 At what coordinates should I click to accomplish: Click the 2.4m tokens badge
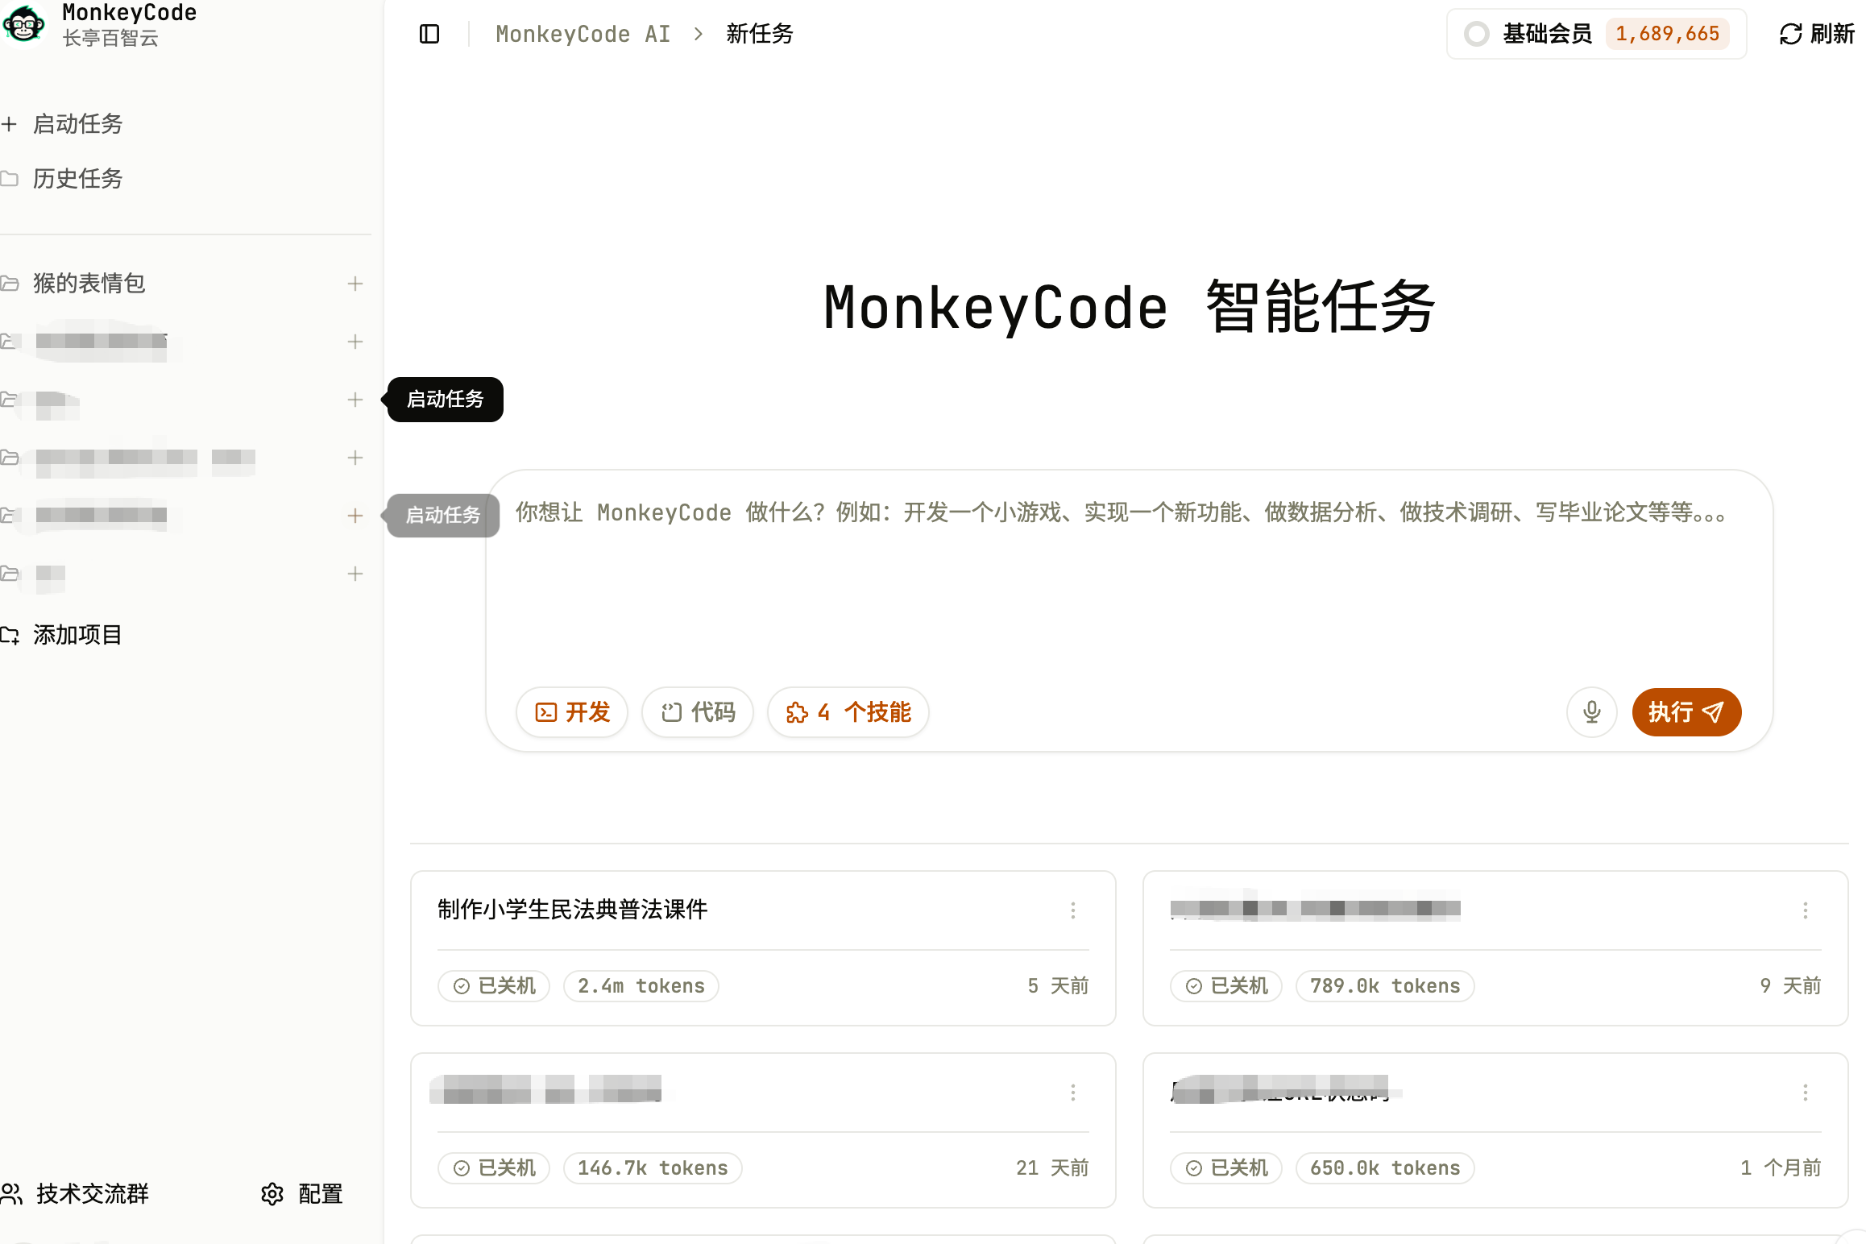[x=641, y=986]
